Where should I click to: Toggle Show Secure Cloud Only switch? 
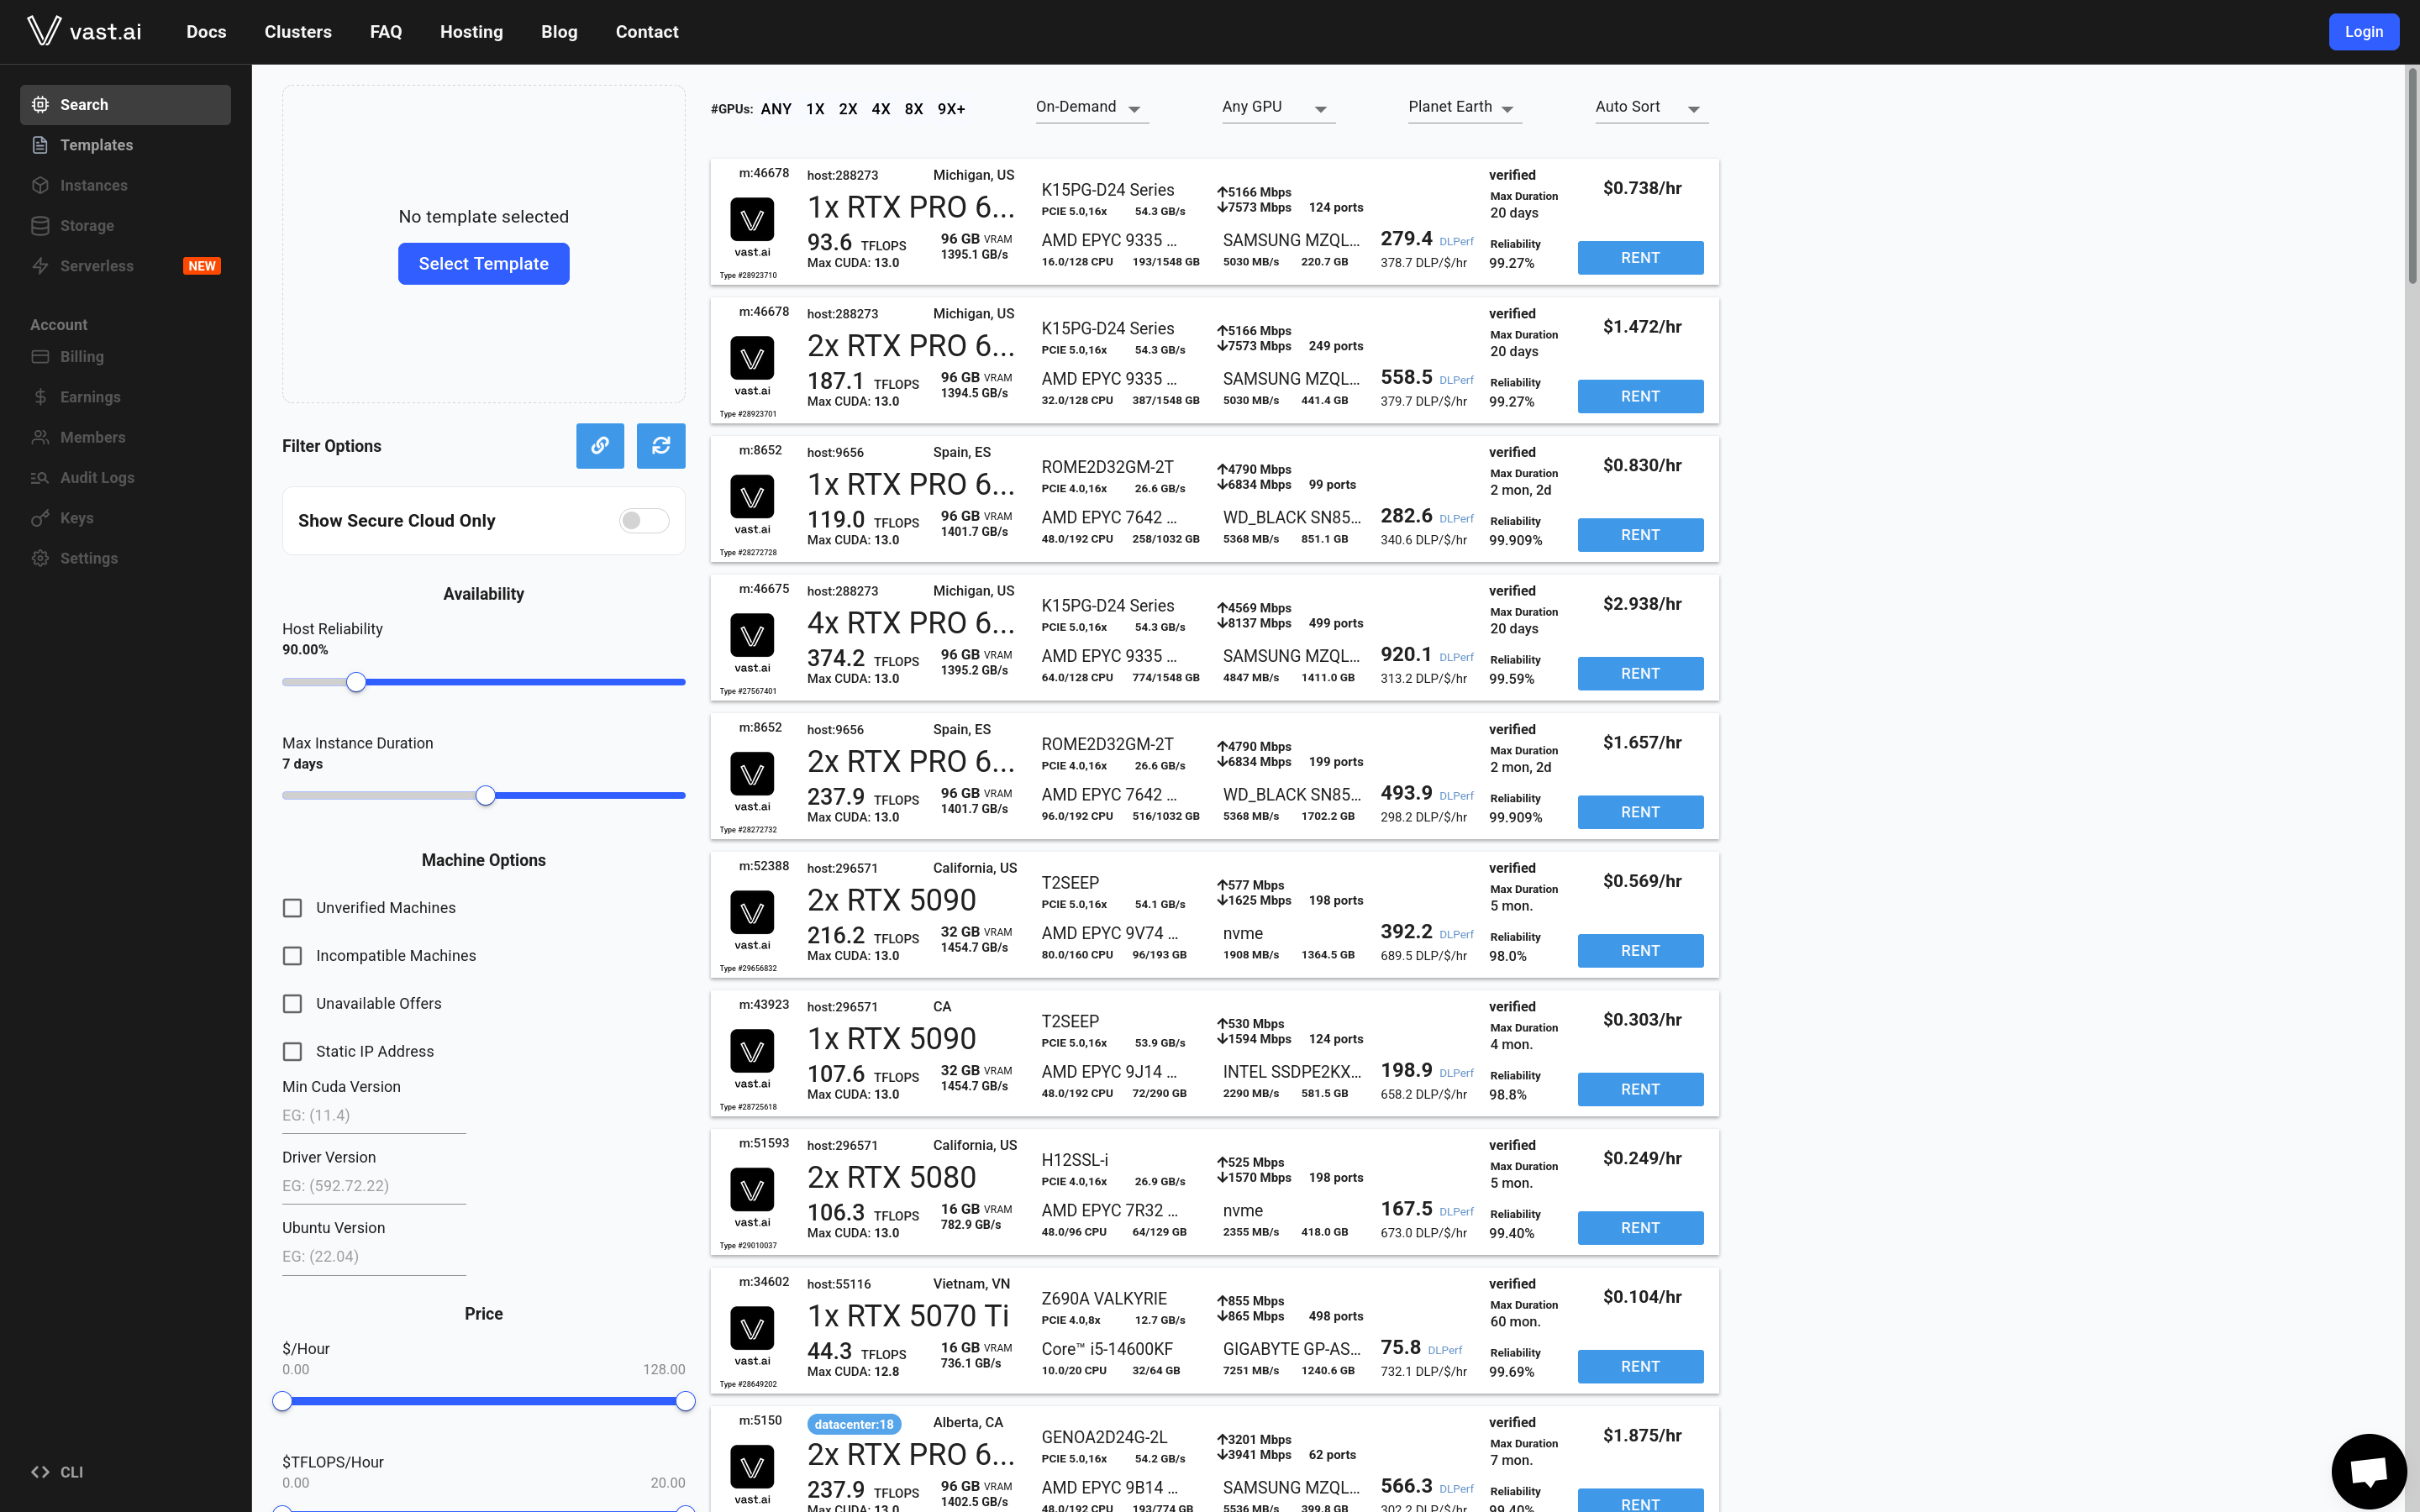click(x=643, y=520)
